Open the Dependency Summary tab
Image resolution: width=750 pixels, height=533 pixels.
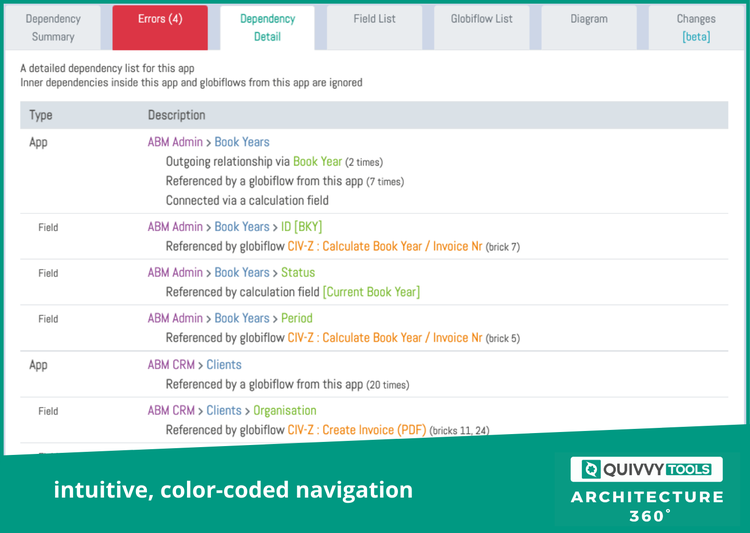[x=53, y=28]
